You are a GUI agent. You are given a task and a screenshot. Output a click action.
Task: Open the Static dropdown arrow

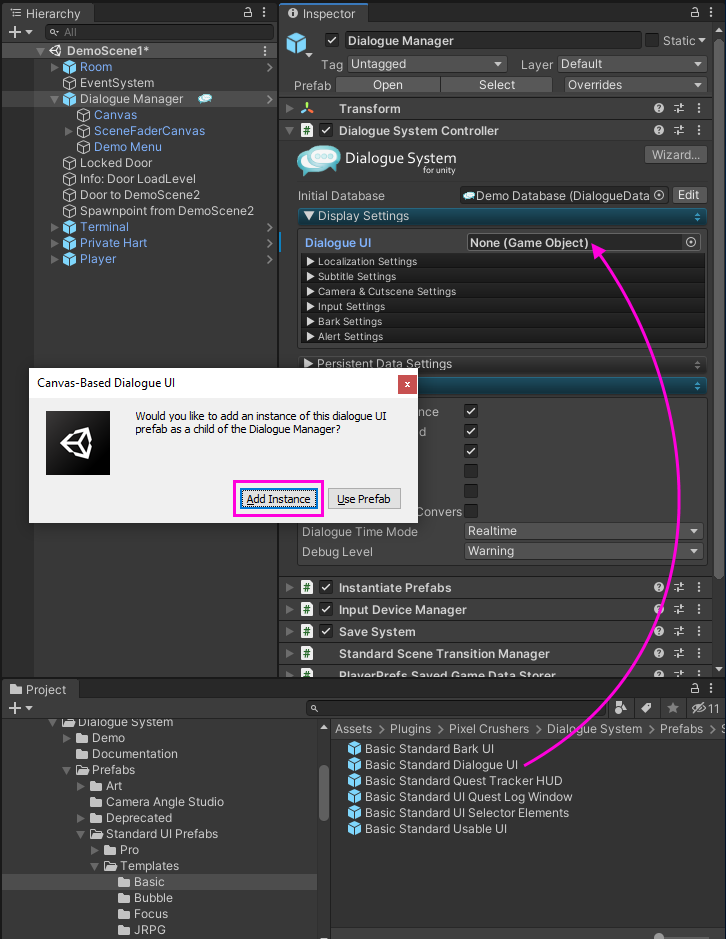(x=702, y=40)
